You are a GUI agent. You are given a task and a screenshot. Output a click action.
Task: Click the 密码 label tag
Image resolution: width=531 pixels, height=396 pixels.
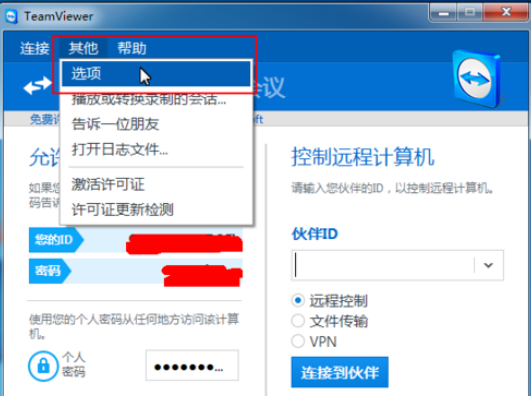click(50, 271)
